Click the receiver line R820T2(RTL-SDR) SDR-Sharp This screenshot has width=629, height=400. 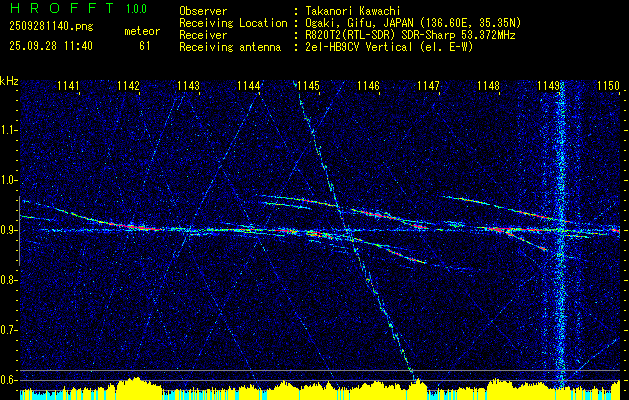point(378,35)
